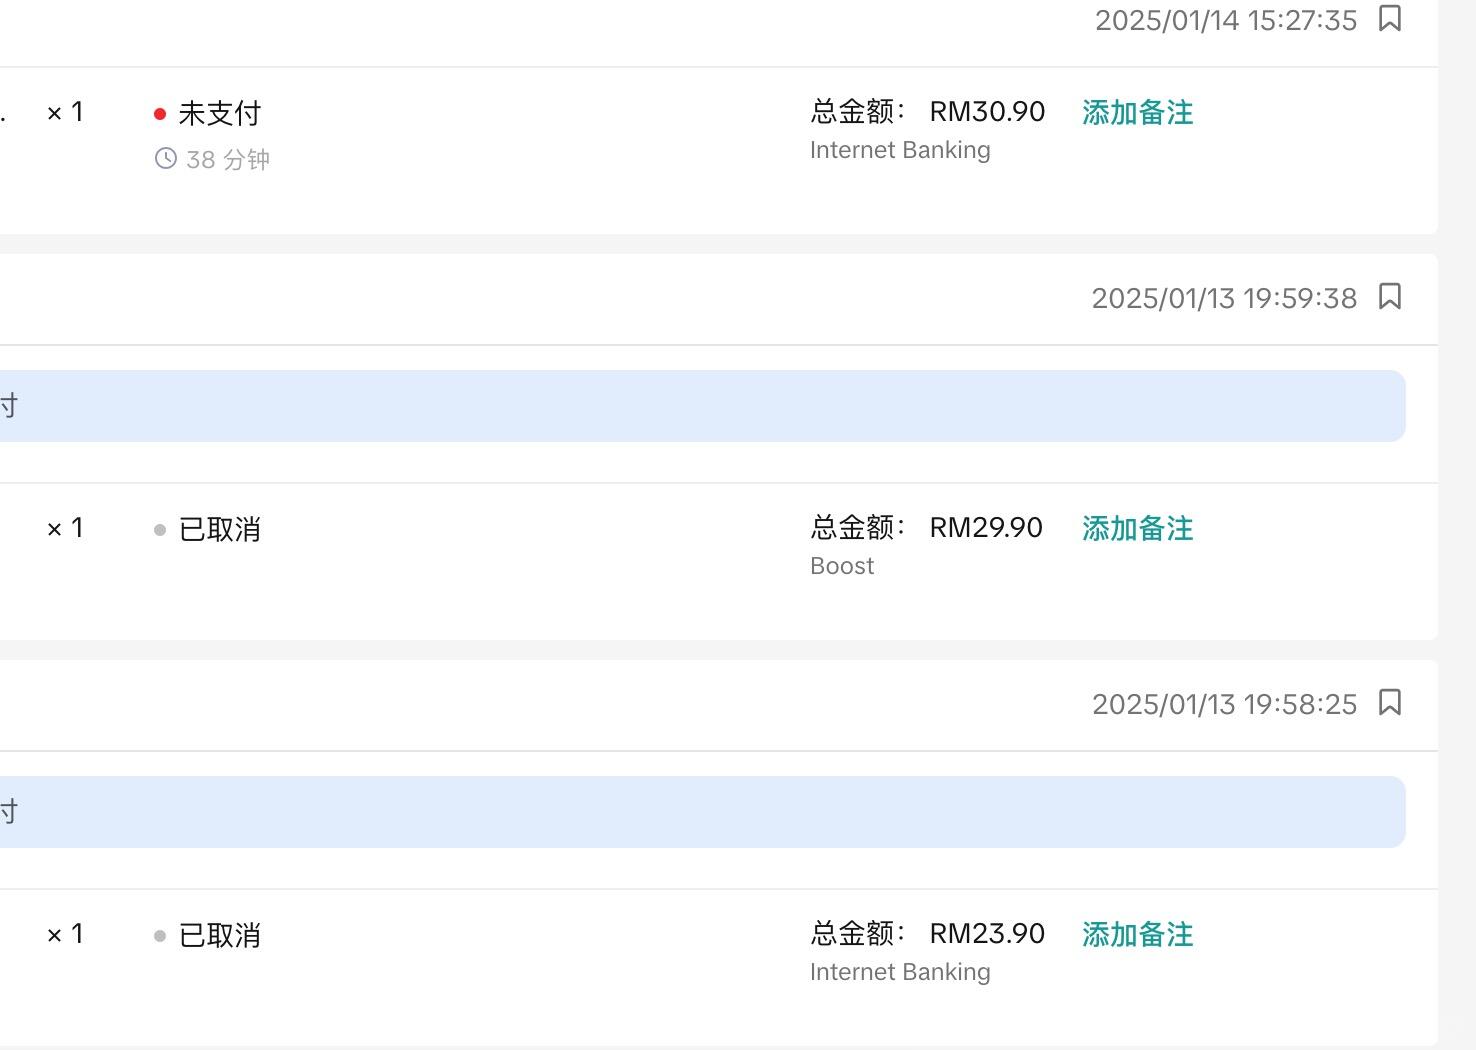Viewport: 1476px width, 1050px height.
Task: Click the RM30.90 total amount
Action: click(987, 111)
